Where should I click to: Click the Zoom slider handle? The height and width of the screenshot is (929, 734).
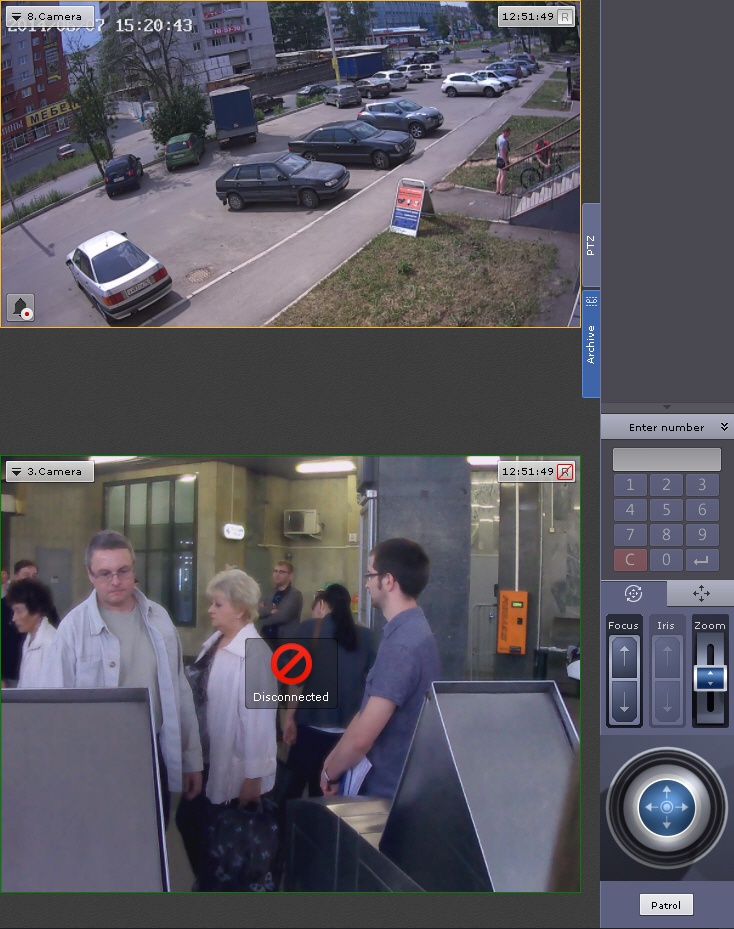(710, 678)
